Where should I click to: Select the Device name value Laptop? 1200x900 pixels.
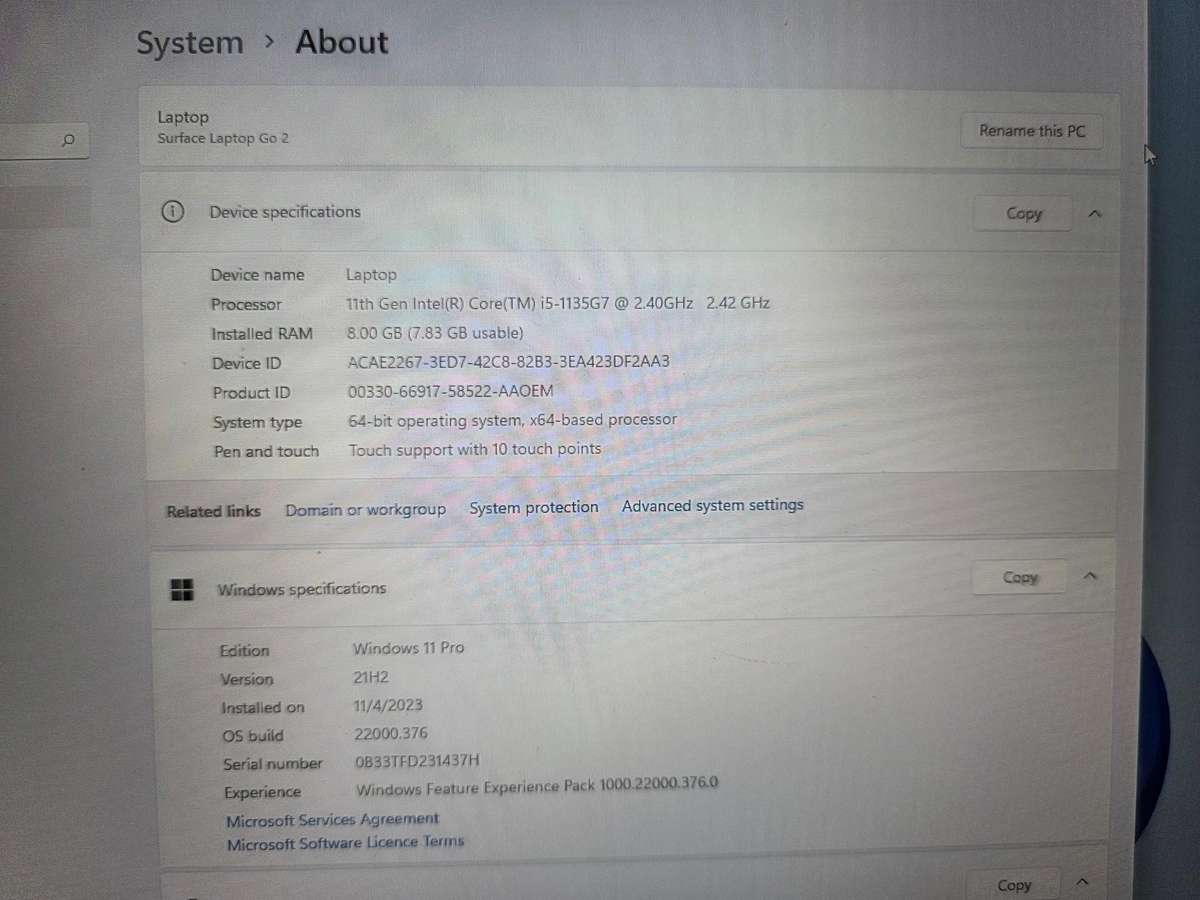tap(371, 274)
